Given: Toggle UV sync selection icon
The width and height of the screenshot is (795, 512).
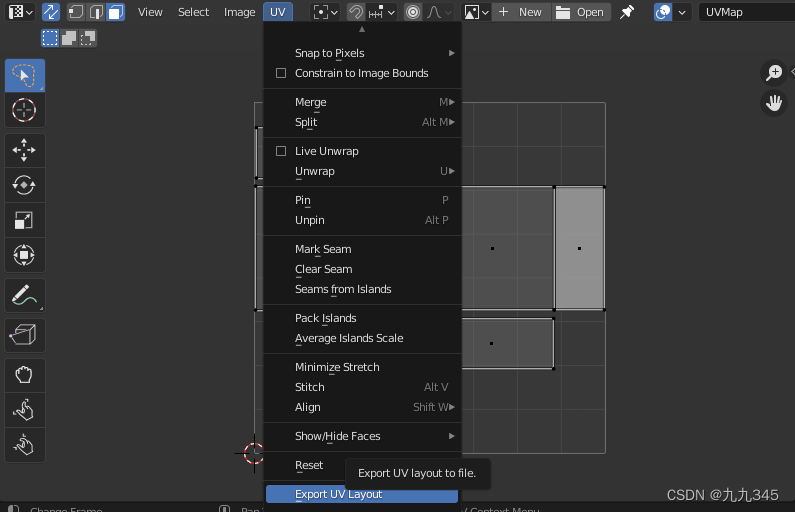Looking at the screenshot, I should pyautogui.click(x=50, y=12).
